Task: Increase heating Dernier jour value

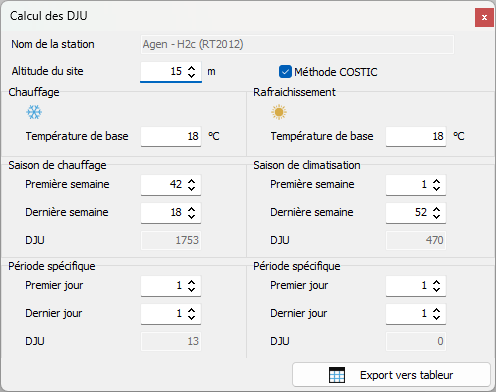Action: [x=191, y=310]
